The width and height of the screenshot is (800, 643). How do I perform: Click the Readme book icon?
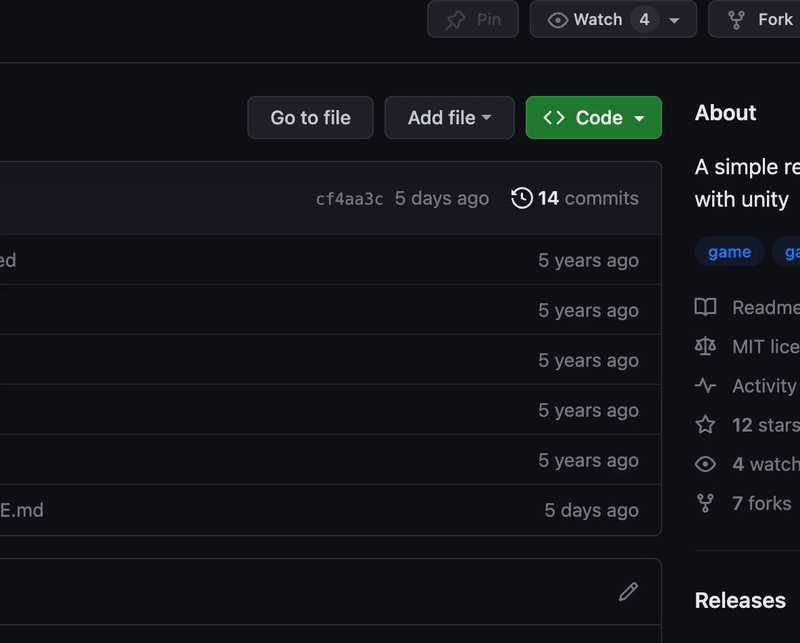[x=706, y=307]
